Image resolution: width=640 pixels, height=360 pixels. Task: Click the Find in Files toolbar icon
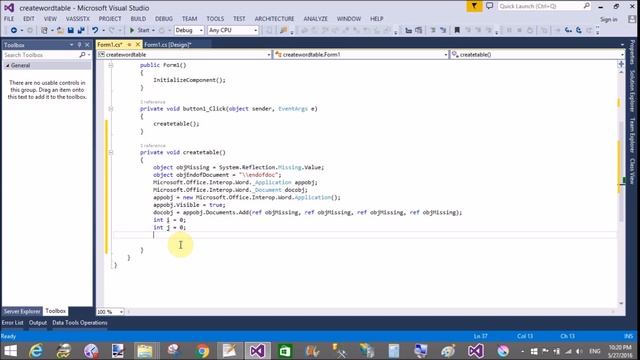pos(283,30)
